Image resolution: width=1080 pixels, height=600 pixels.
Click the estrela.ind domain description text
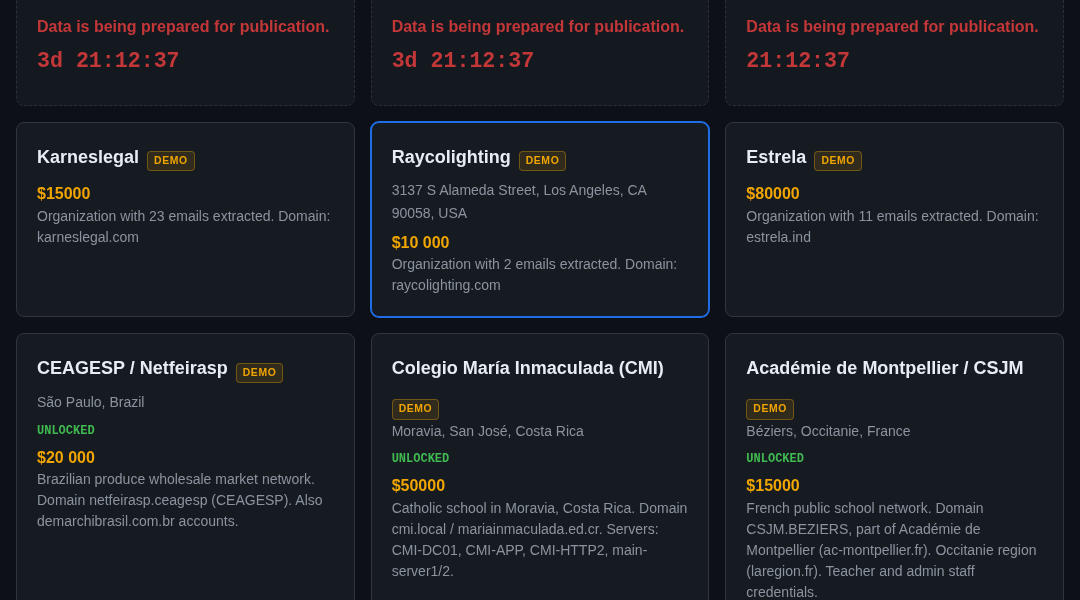tap(893, 227)
